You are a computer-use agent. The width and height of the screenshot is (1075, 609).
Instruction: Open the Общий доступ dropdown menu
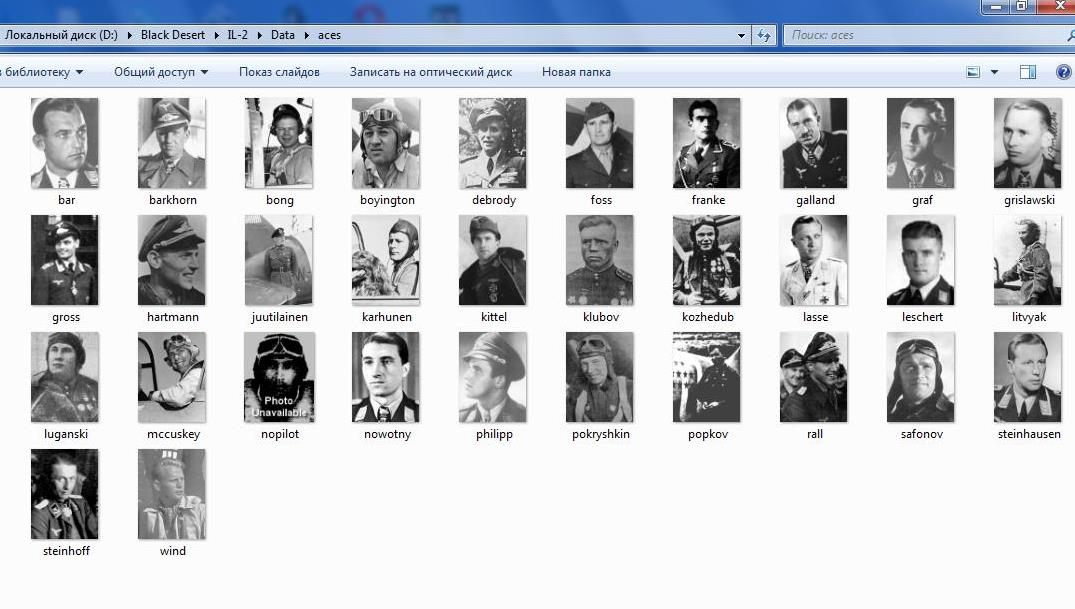pos(161,72)
